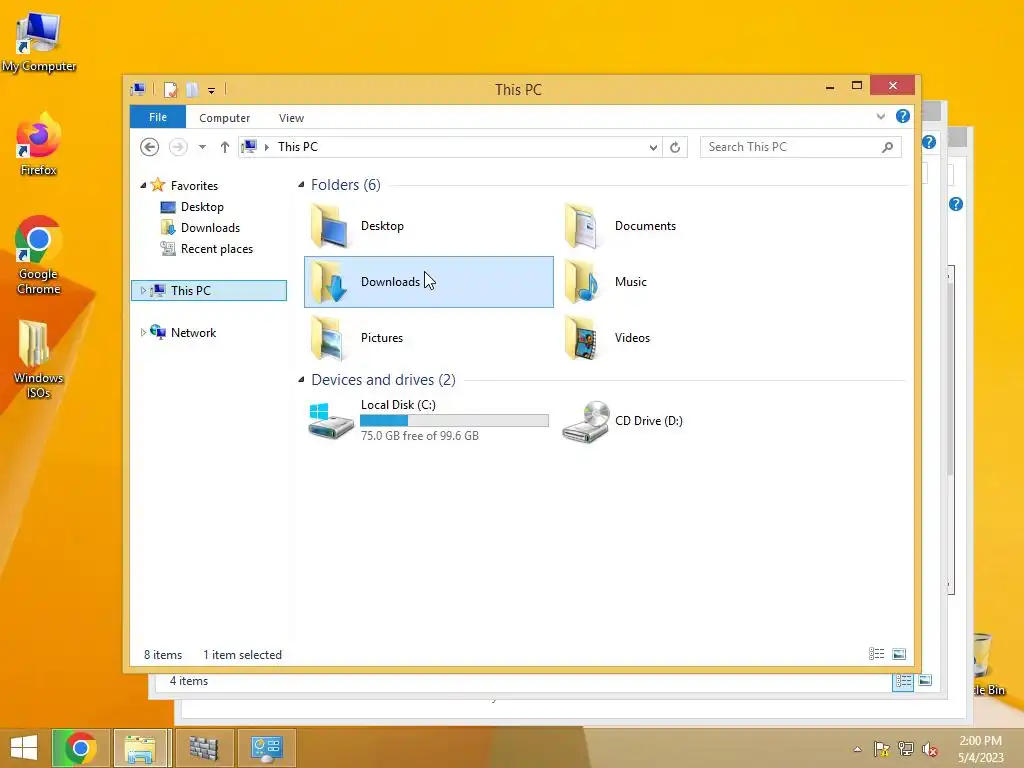Screen dimensions: 1024x768
Task: Click large icons view in background window
Action: (925, 680)
